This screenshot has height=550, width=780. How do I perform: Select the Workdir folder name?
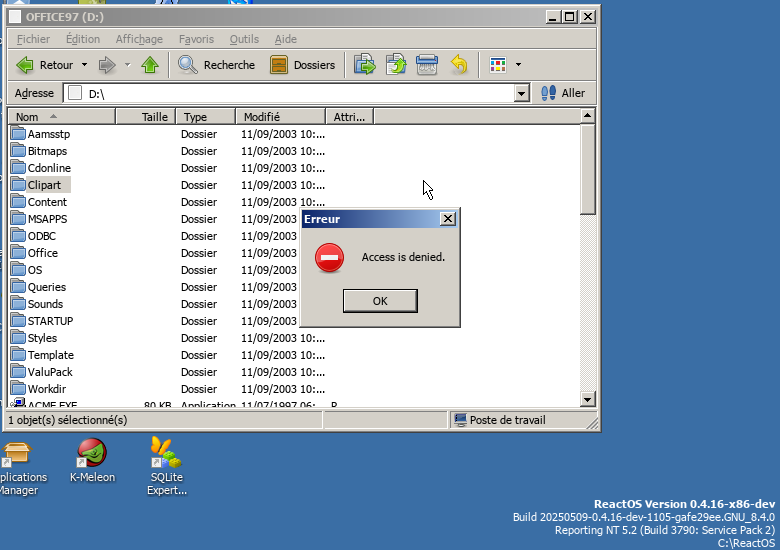tap(47, 389)
